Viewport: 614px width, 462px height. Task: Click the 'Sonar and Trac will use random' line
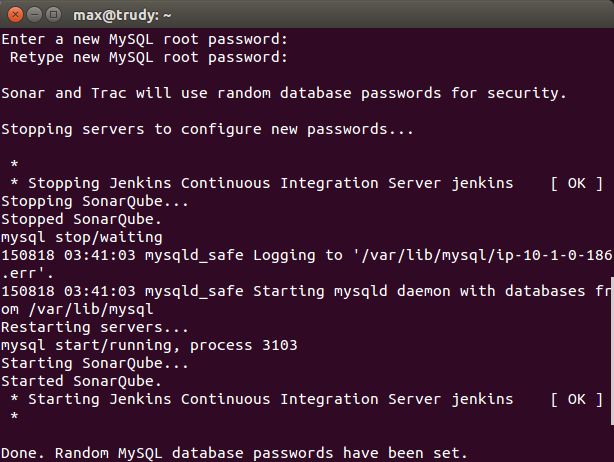click(284, 94)
